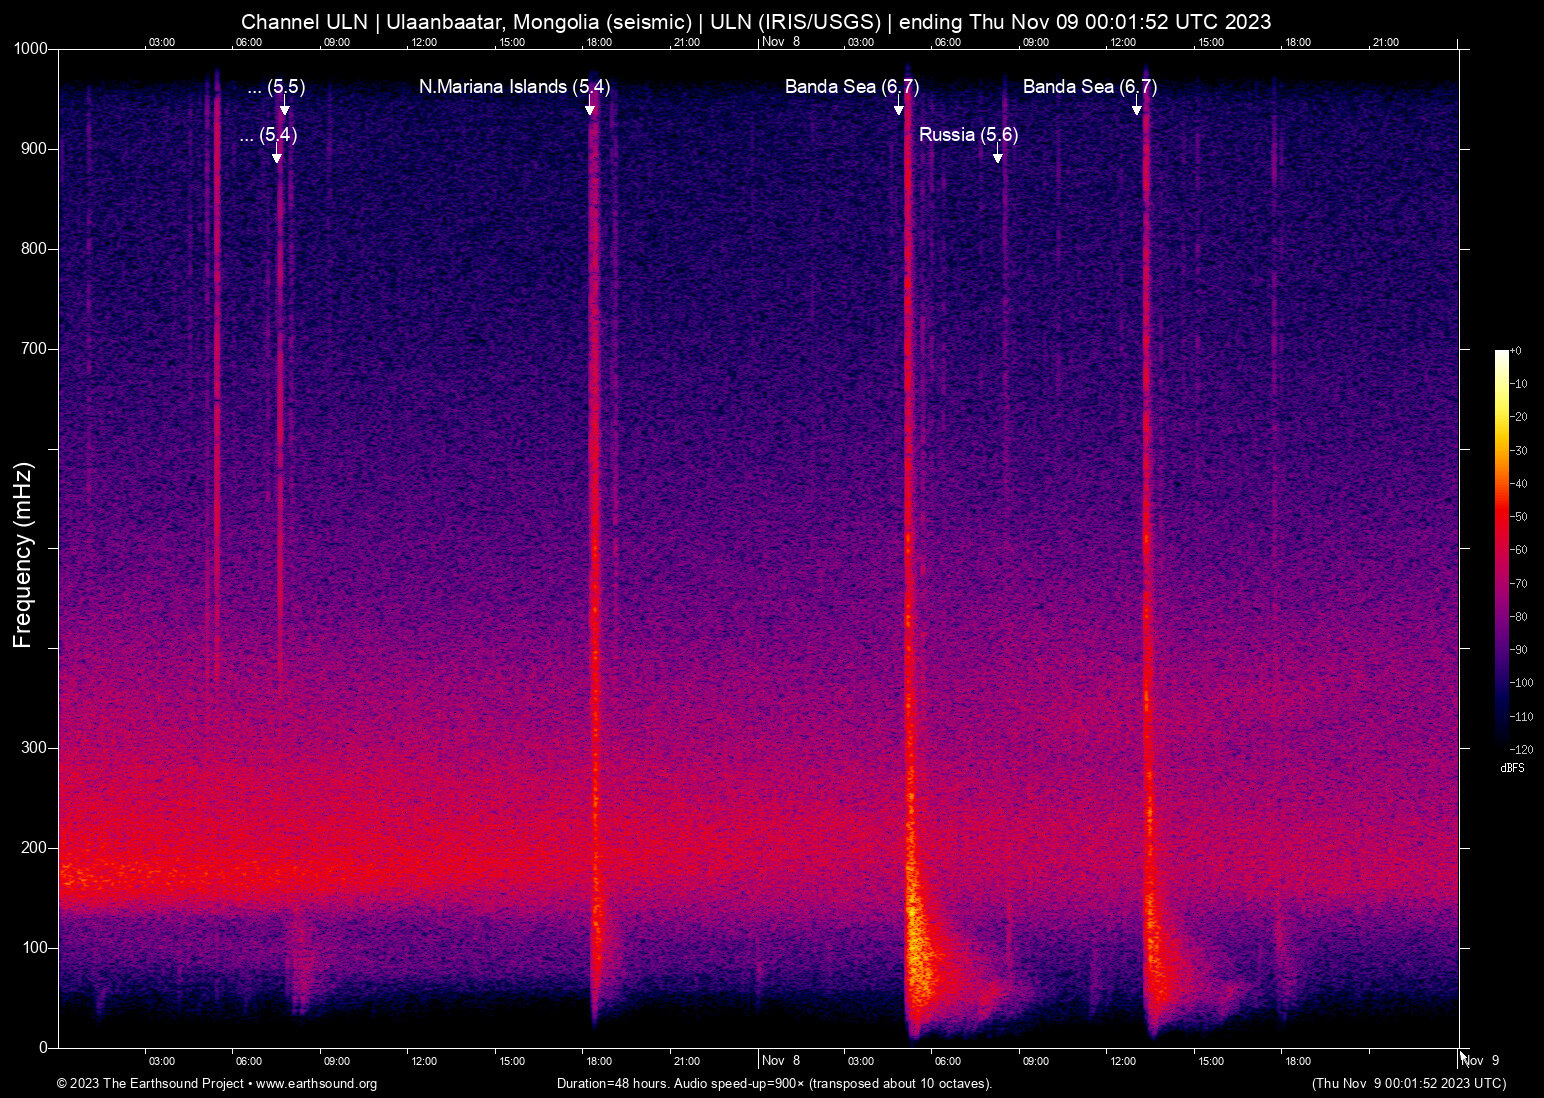The width and height of the screenshot is (1544, 1098).
Task: Click the "dBFS" unit label below color scale
Action: click(x=1512, y=768)
